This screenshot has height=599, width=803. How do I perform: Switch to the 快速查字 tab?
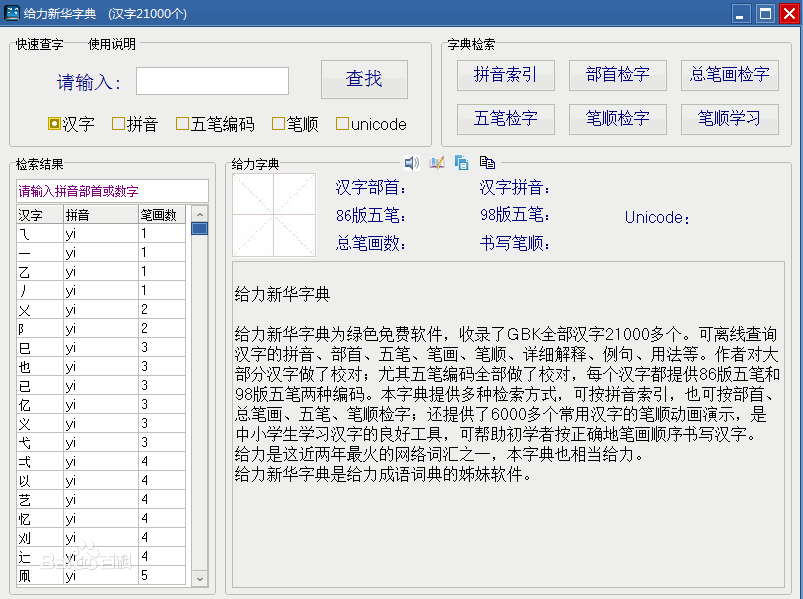tap(39, 44)
